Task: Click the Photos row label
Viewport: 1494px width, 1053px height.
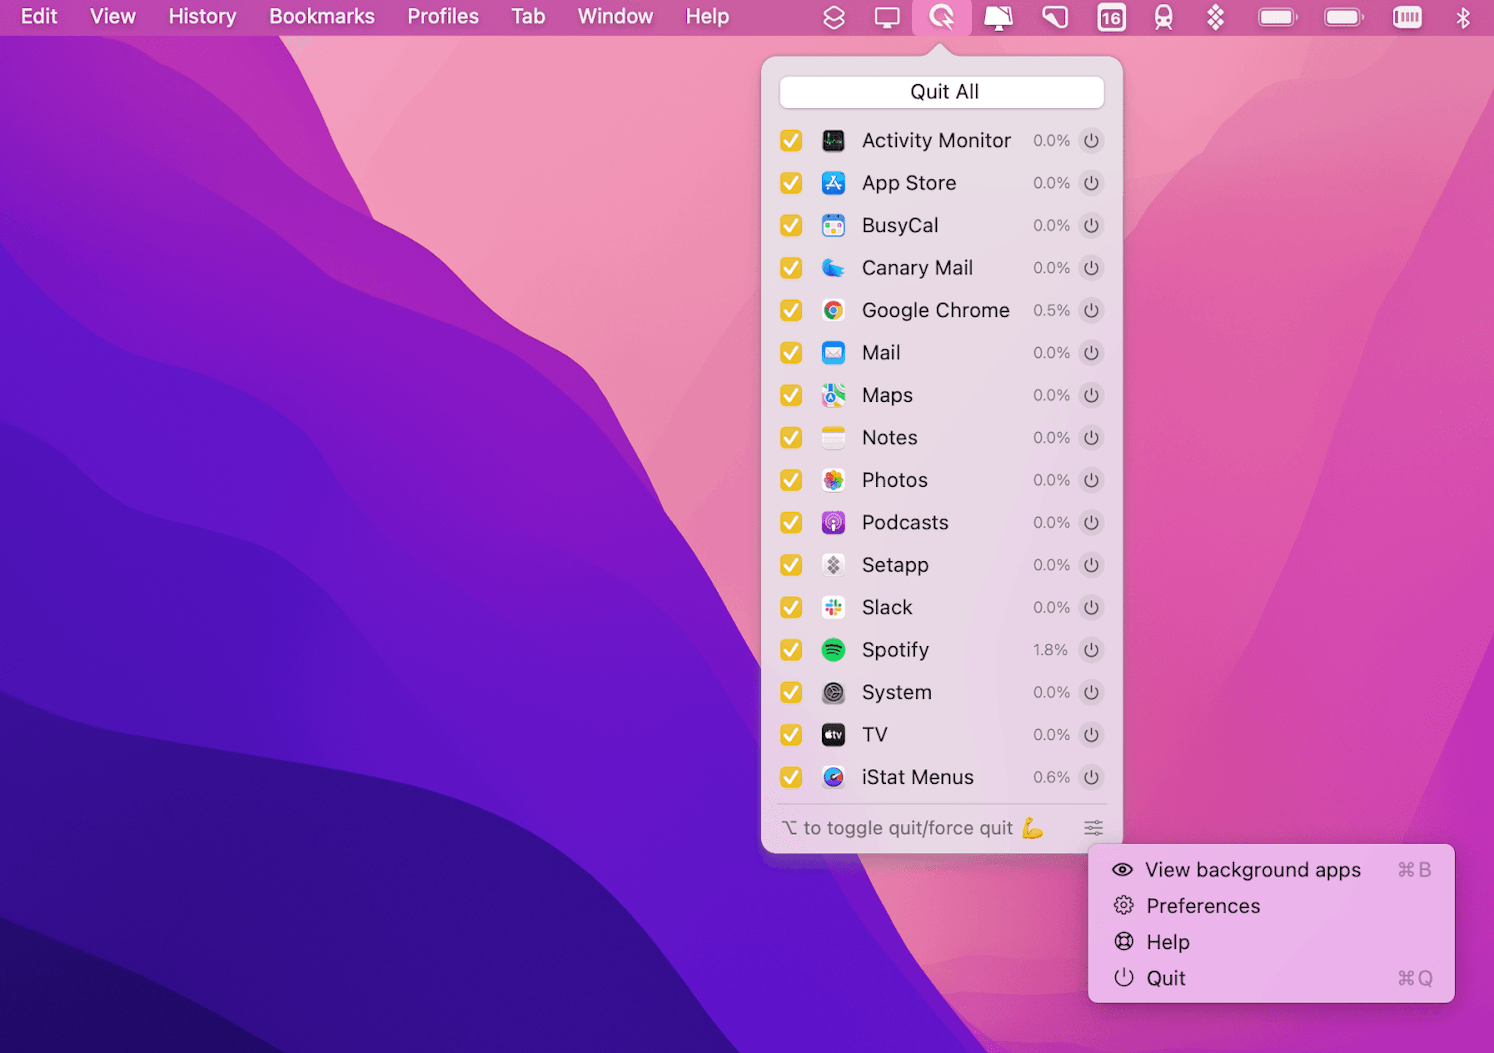Action: (x=895, y=481)
